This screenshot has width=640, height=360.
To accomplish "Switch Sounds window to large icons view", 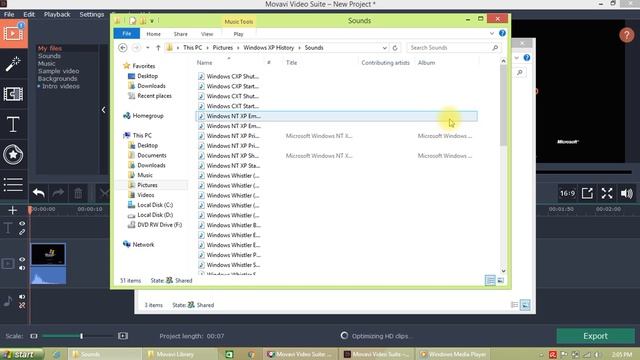I will tap(501, 280).
